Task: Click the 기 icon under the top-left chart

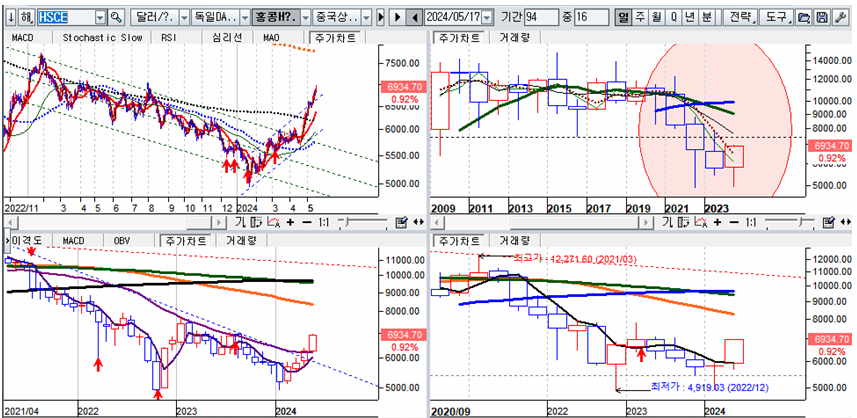Action: coord(240,222)
